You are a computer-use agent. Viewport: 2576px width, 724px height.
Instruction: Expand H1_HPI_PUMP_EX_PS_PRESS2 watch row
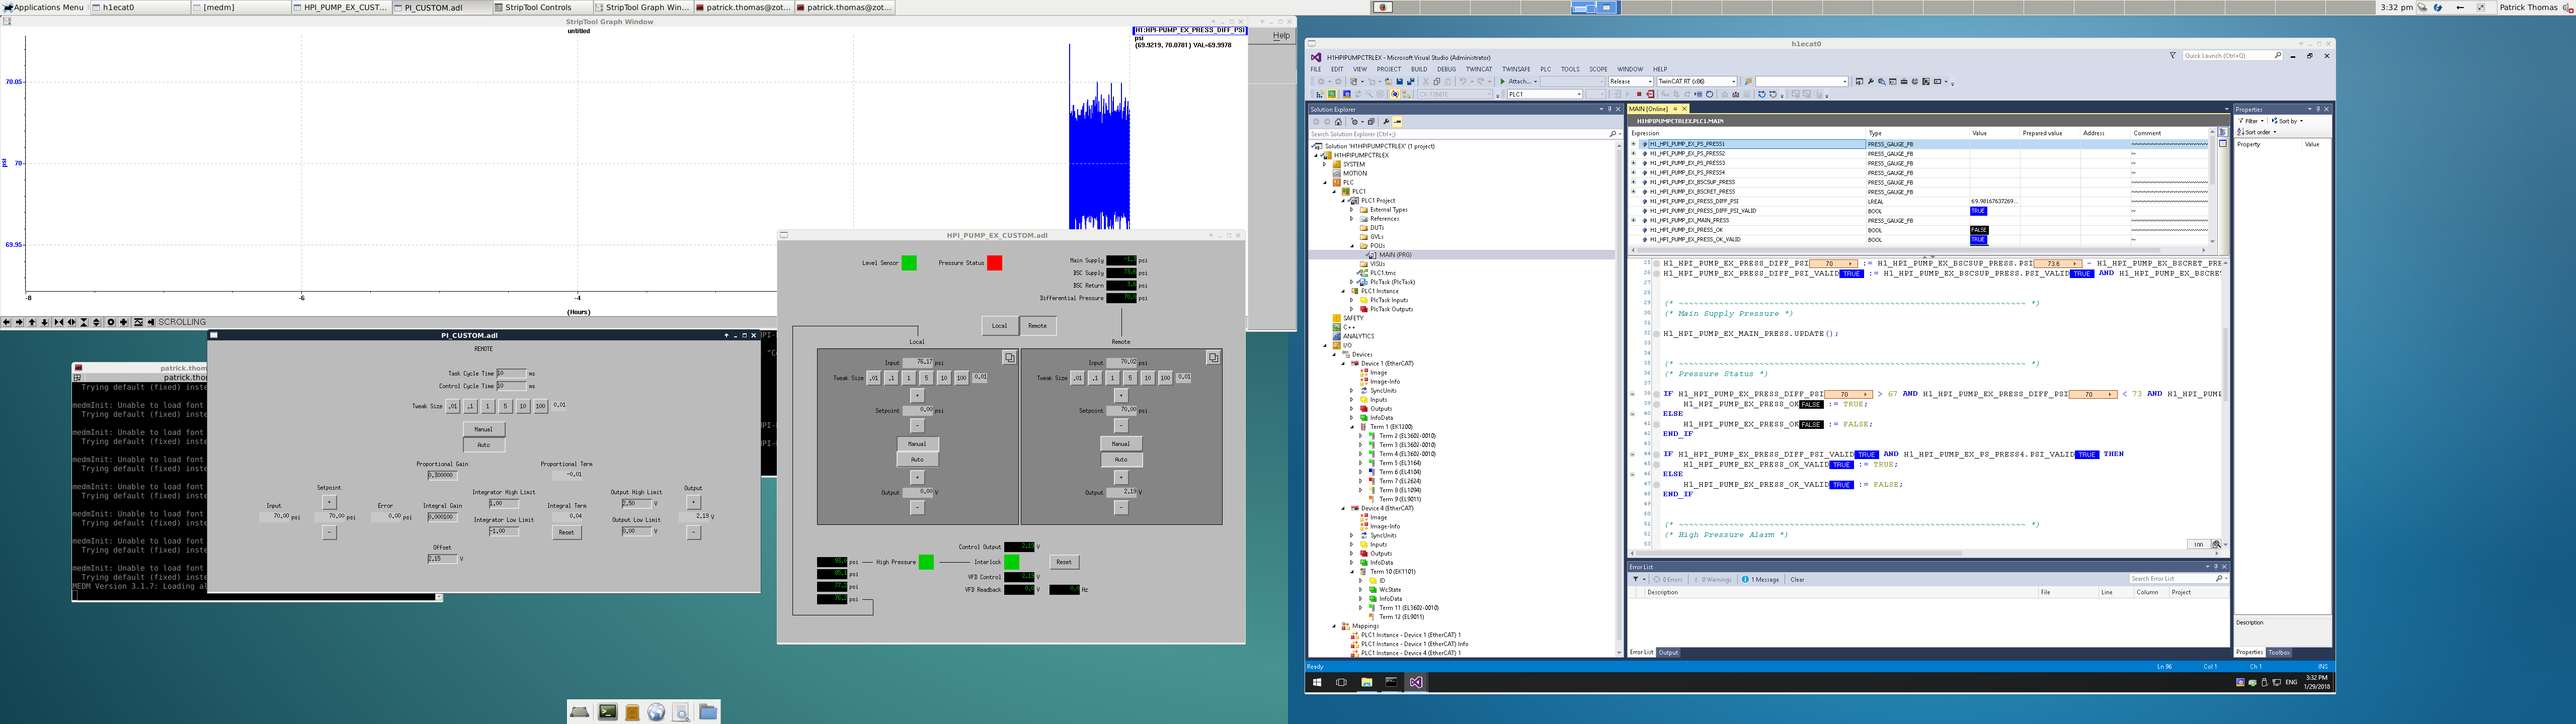tap(1634, 154)
